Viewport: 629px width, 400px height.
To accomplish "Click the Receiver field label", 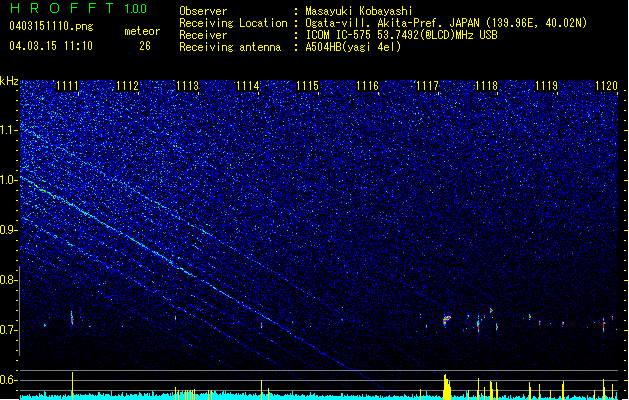I will [x=203, y=35].
